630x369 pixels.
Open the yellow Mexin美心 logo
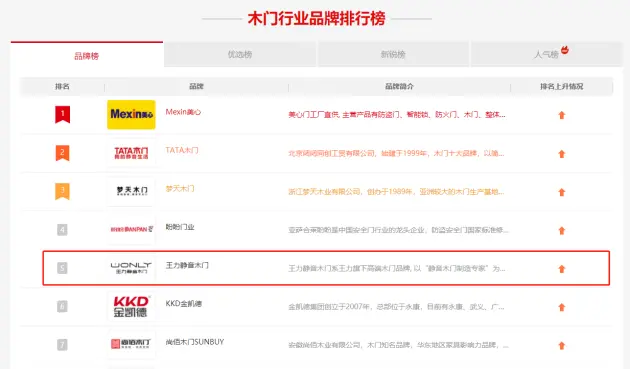(x=131, y=115)
